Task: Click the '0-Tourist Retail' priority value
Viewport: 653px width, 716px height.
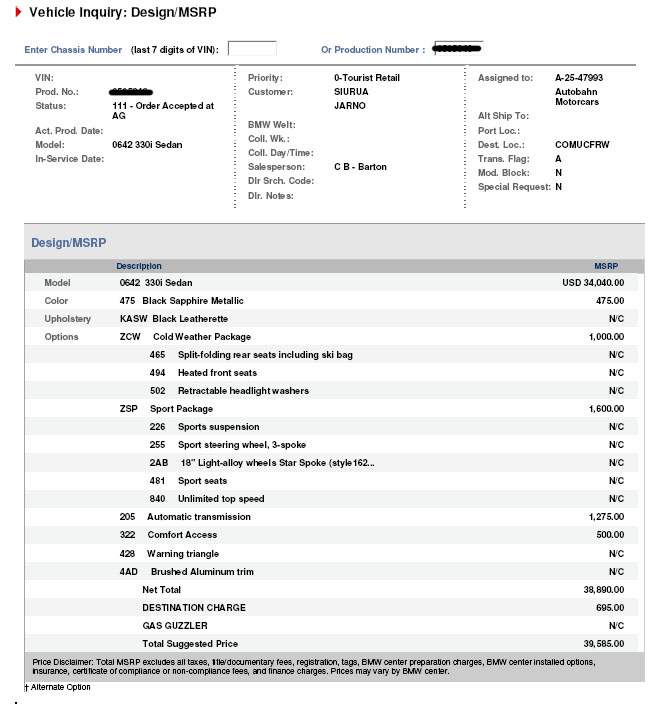Action: [x=367, y=78]
